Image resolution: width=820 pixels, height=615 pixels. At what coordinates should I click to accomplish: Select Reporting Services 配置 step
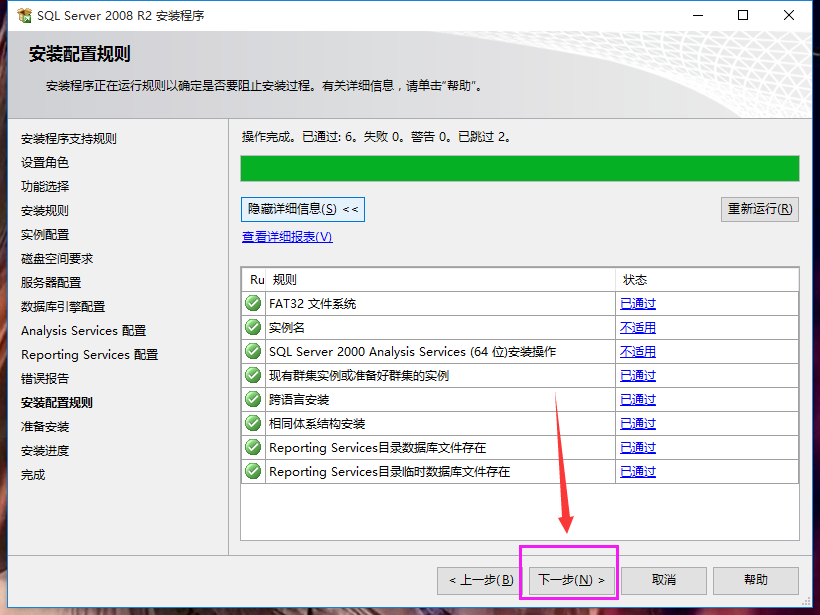pyautogui.click(x=89, y=355)
